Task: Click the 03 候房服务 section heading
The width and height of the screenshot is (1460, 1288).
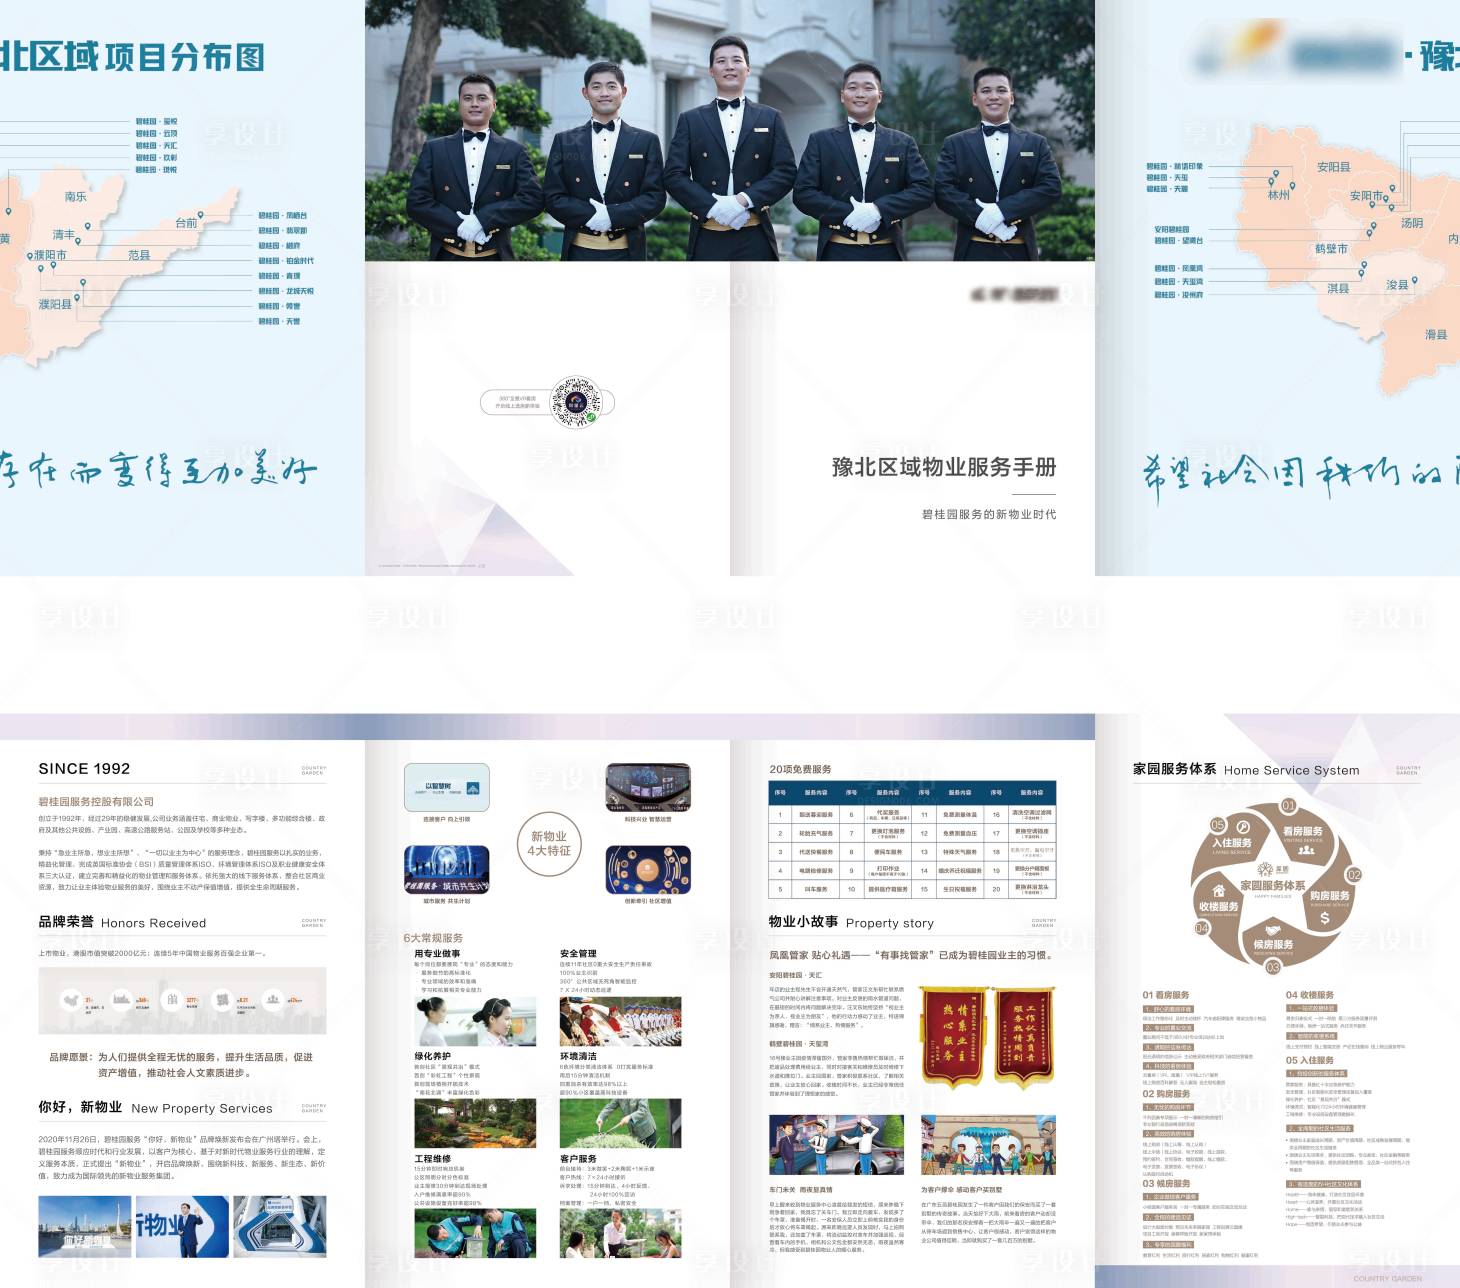Action: (x=1166, y=1183)
